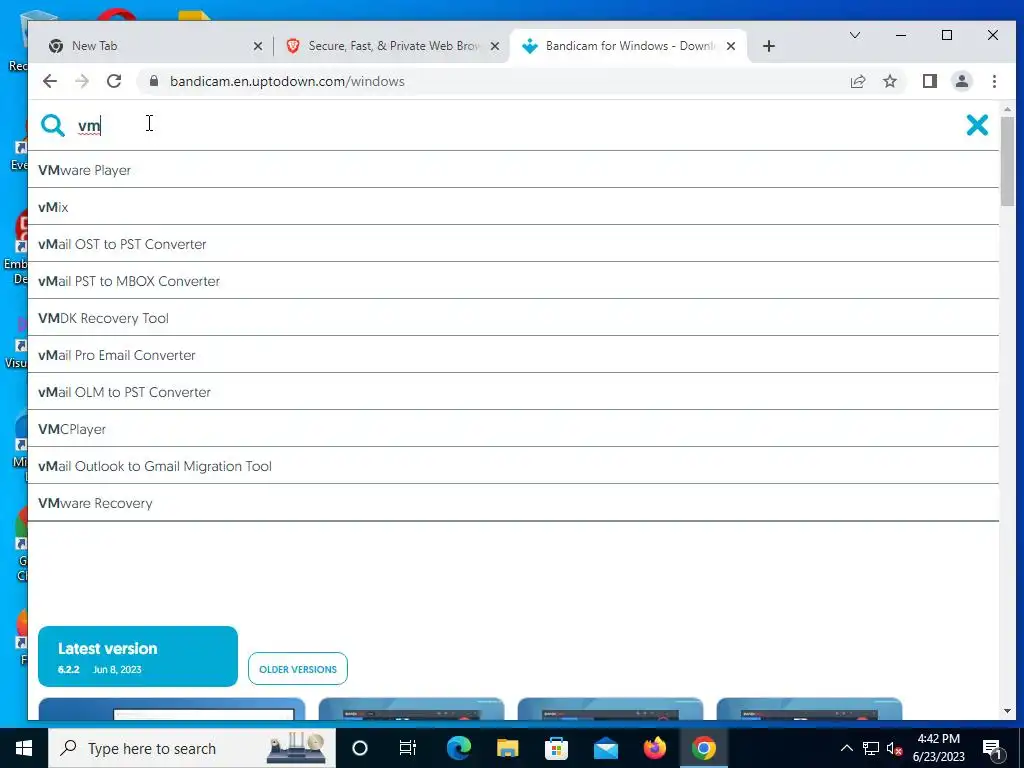Screen dimensions: 1024x768
Task: Open File Explorer from the taskbar
Action: click(x=507, y=748)
